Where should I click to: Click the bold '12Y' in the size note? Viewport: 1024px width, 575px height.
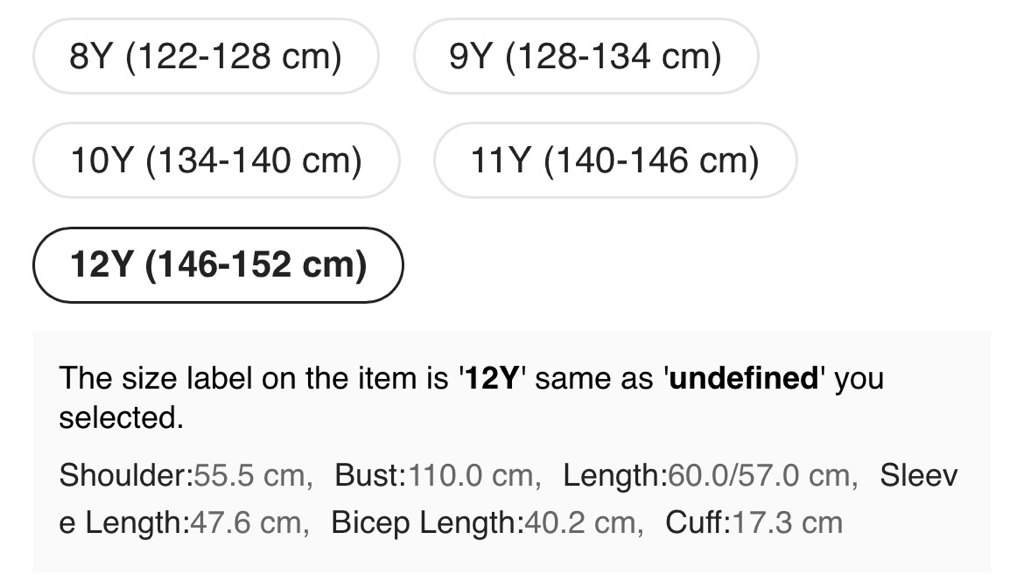click(493, 380)
